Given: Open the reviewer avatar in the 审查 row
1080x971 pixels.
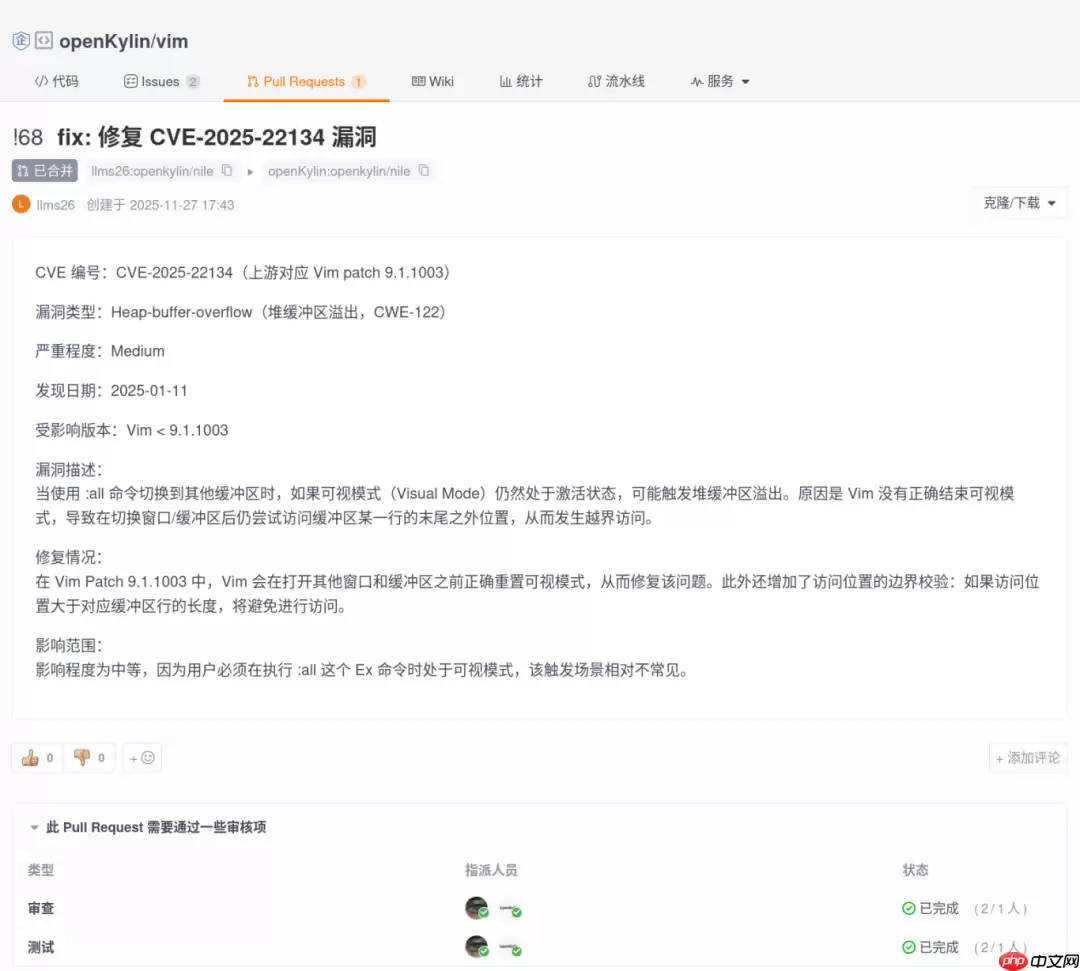Looking at the screenshot, I should tap(477, 907).
